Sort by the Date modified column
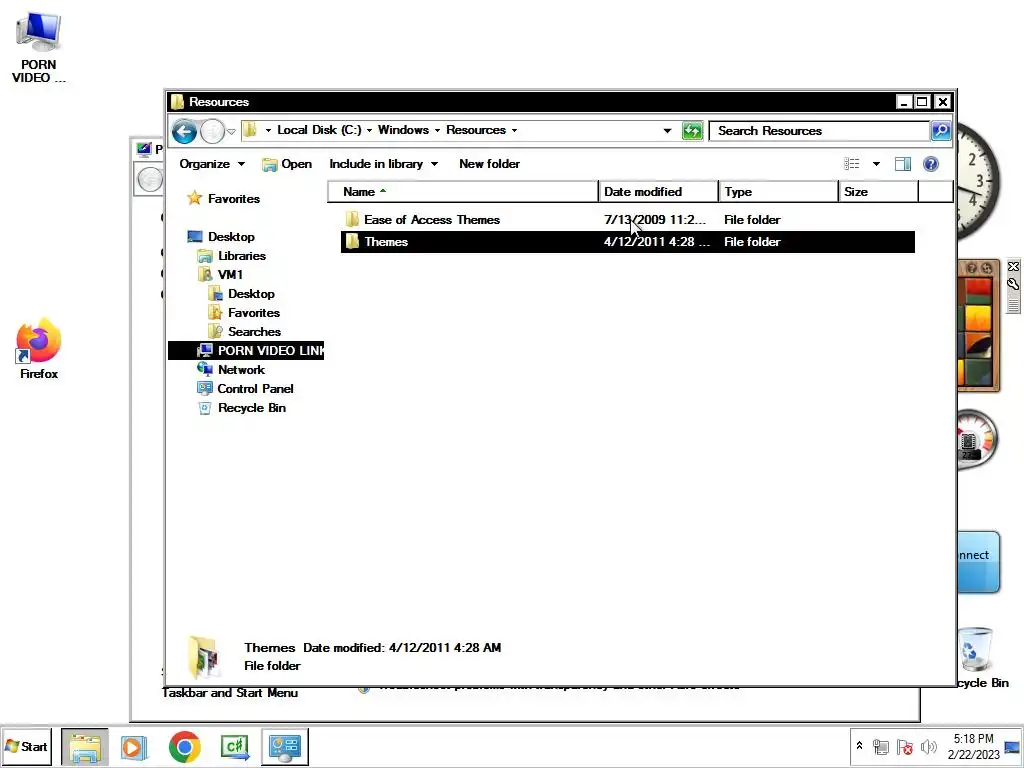 (658, 192)
